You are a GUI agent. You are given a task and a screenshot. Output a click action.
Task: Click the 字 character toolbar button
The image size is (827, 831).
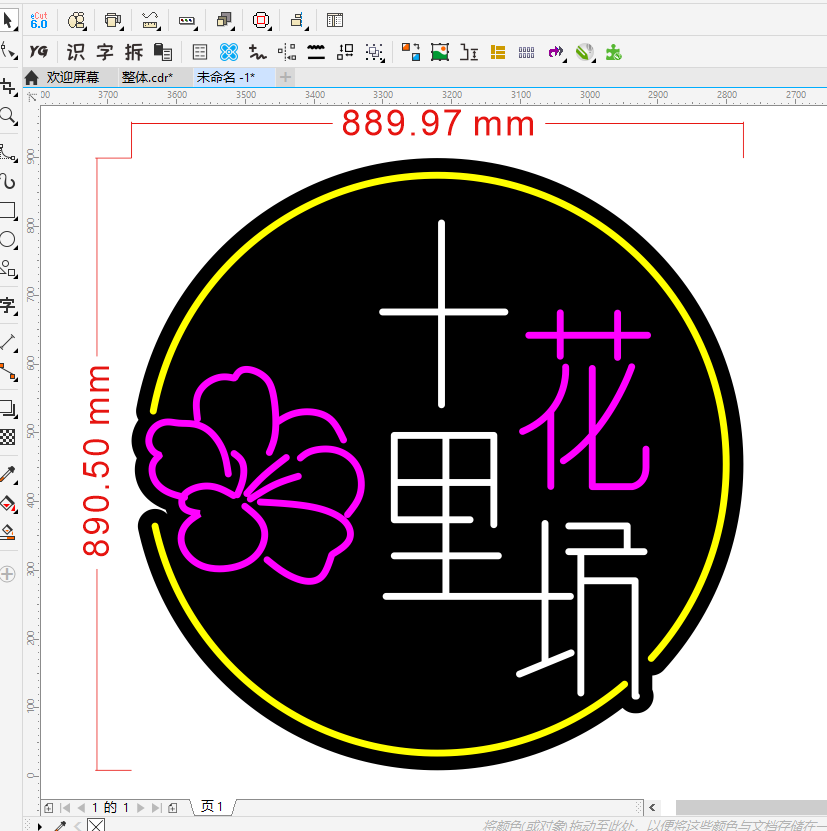coord(104,52)
